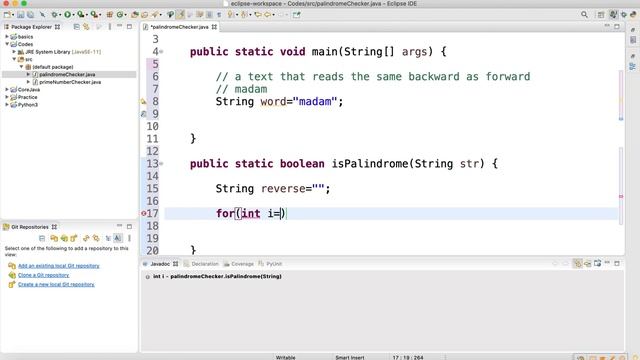Click the Search flashlight toolbar icon

(x=155, y=15)
